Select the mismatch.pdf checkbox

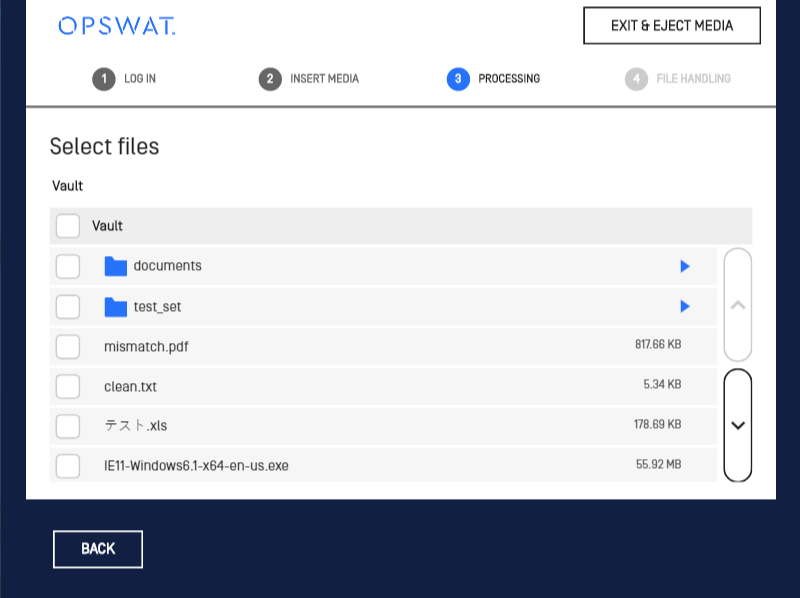point(68,347)
